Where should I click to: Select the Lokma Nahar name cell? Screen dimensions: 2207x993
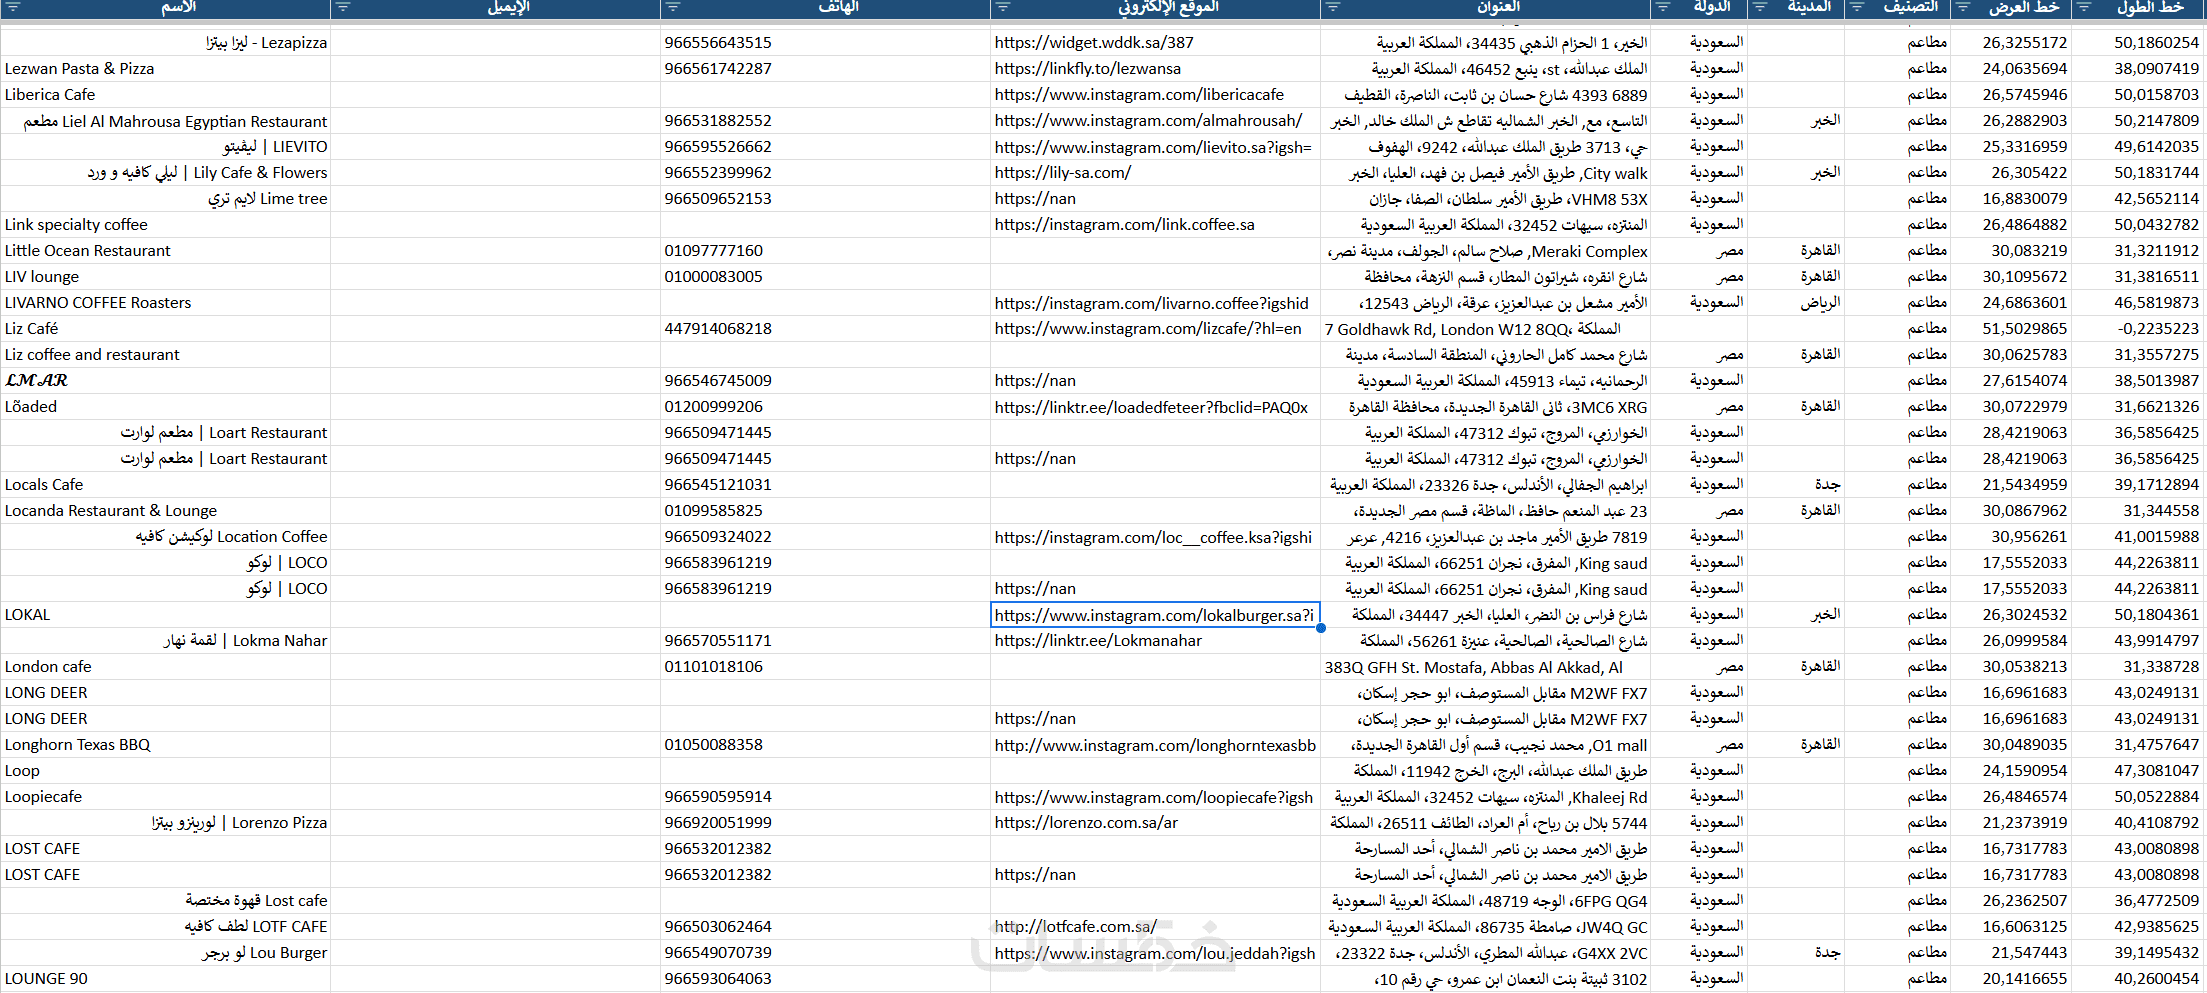[166, 641]
